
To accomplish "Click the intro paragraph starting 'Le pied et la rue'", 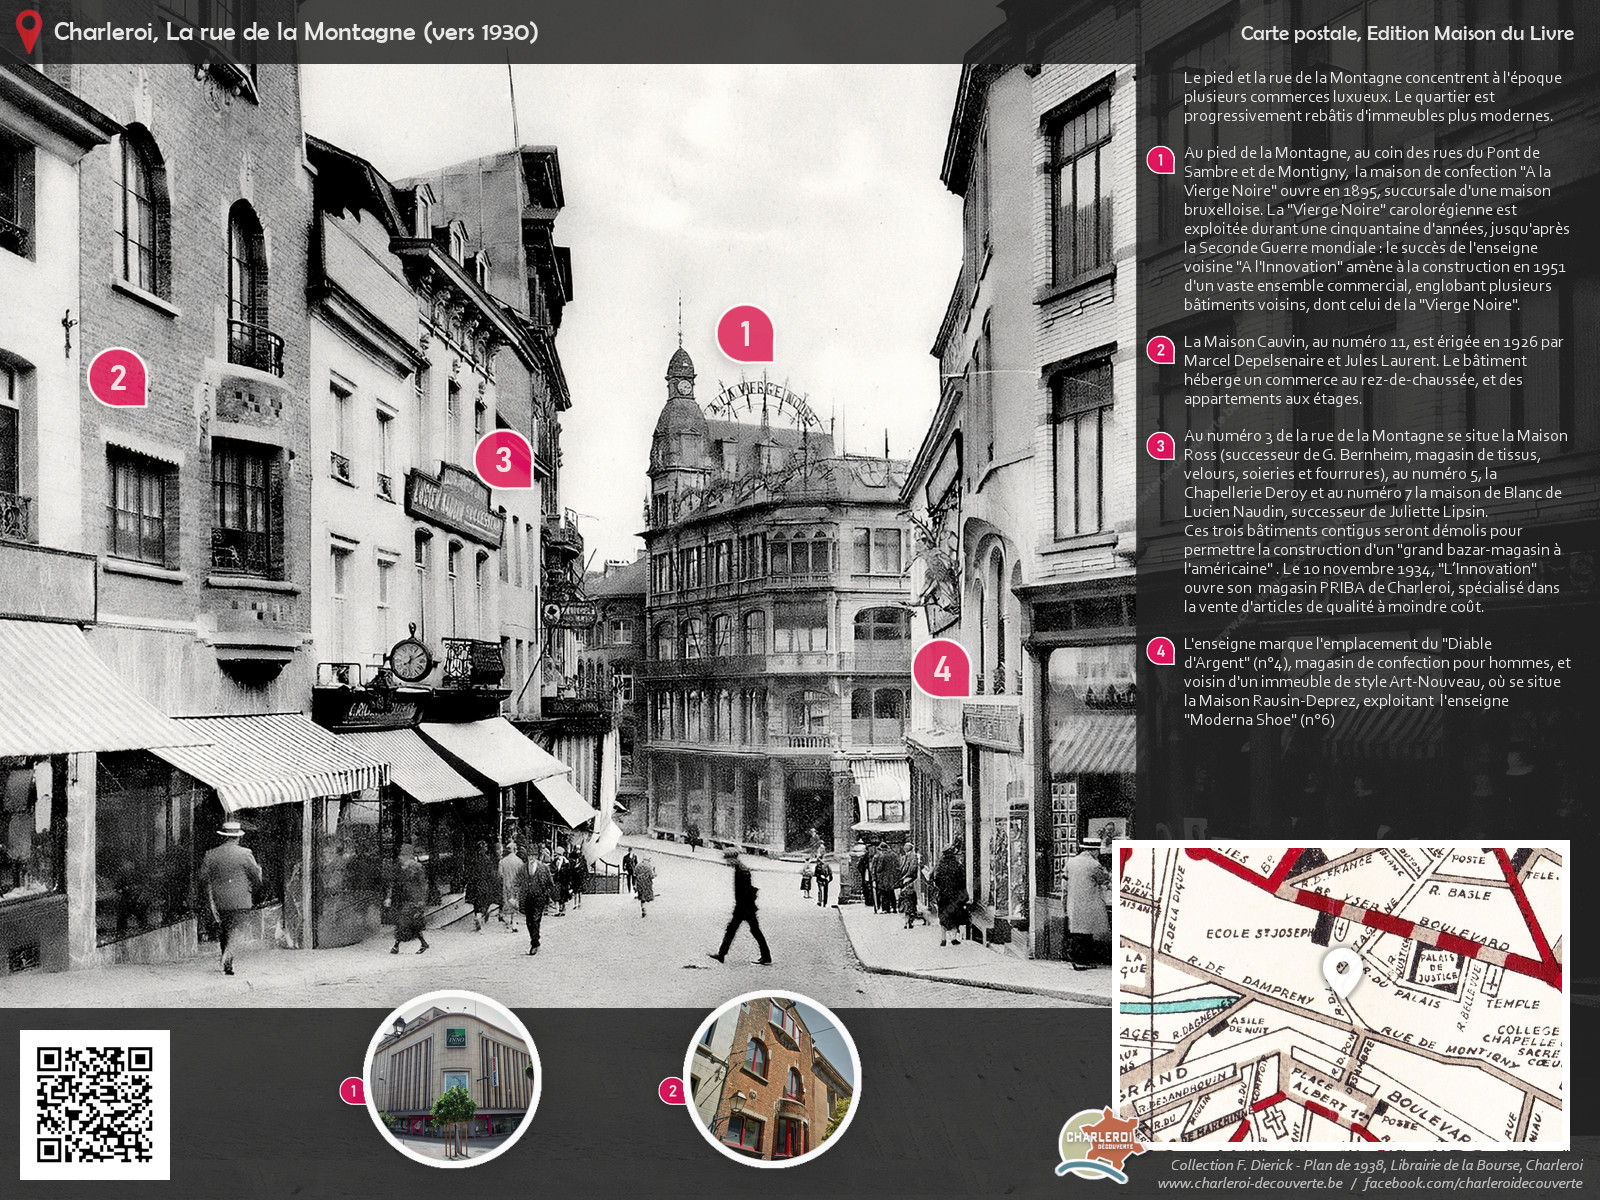I will 1373,96.
